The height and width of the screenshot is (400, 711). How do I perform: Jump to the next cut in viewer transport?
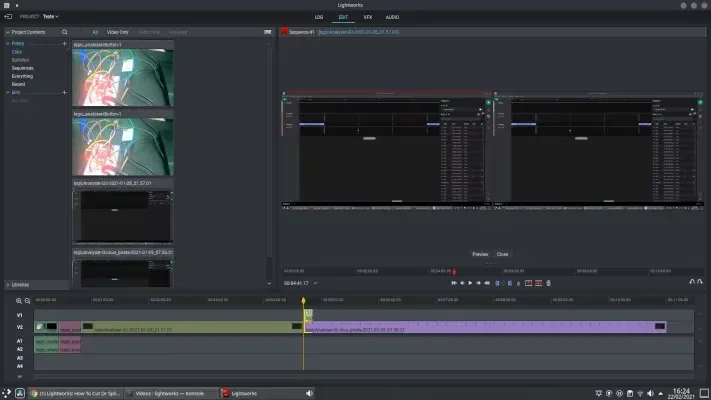tap(487, 283)
